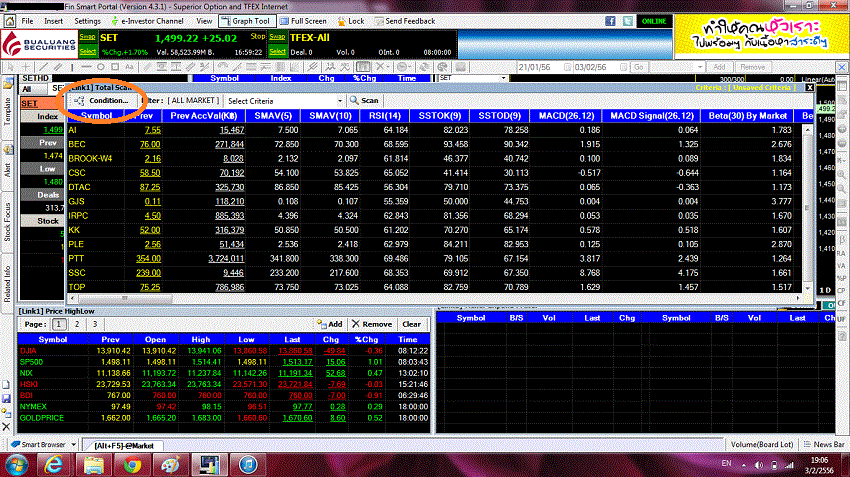This screenshot has width=850, height=477.
Task: Switch to Full Screen mode
Action: click(303, 21)
